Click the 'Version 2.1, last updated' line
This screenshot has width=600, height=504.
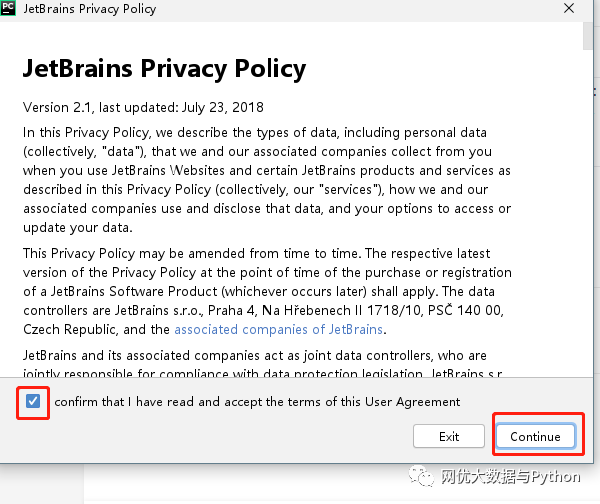(x=143, y=108)
